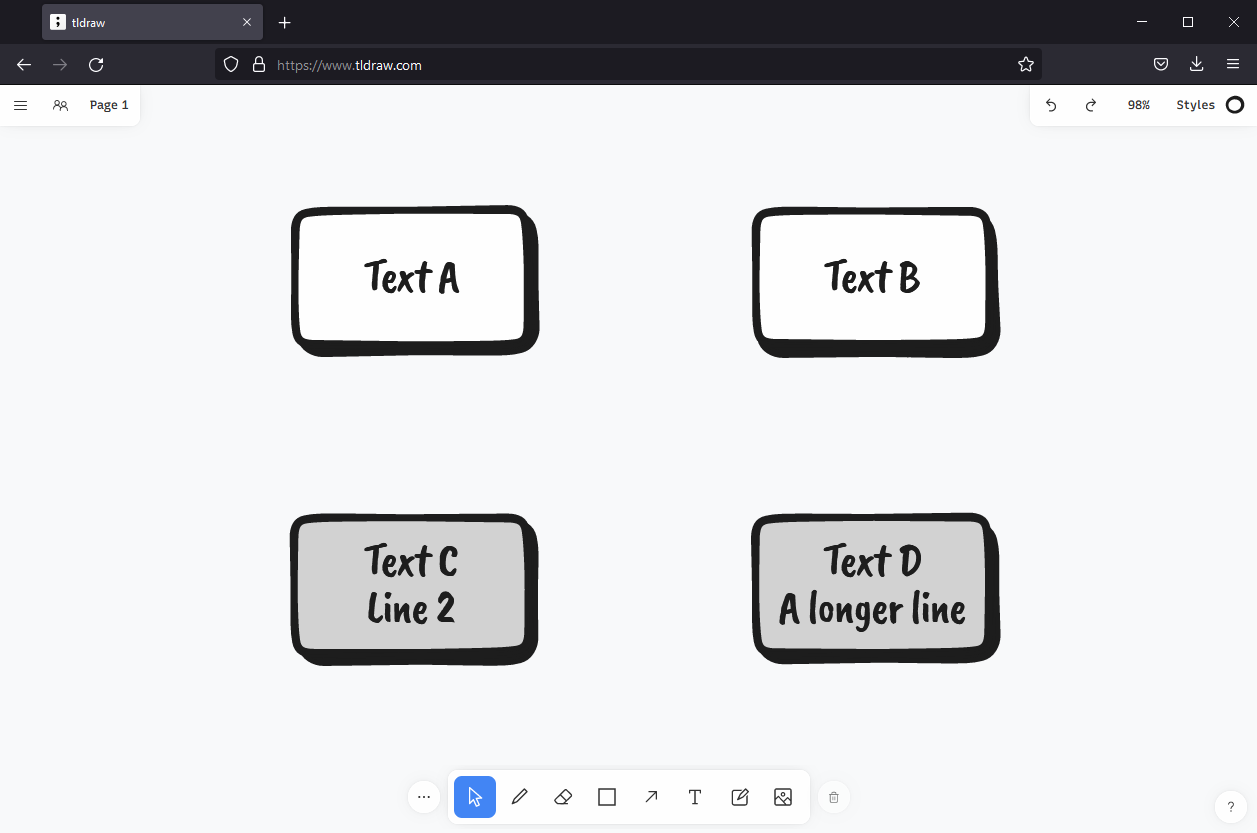Choose the Rectangle tool
The width and height of the screenshot is (1257, 833).
pyautogui.click(x=606, y=797)
